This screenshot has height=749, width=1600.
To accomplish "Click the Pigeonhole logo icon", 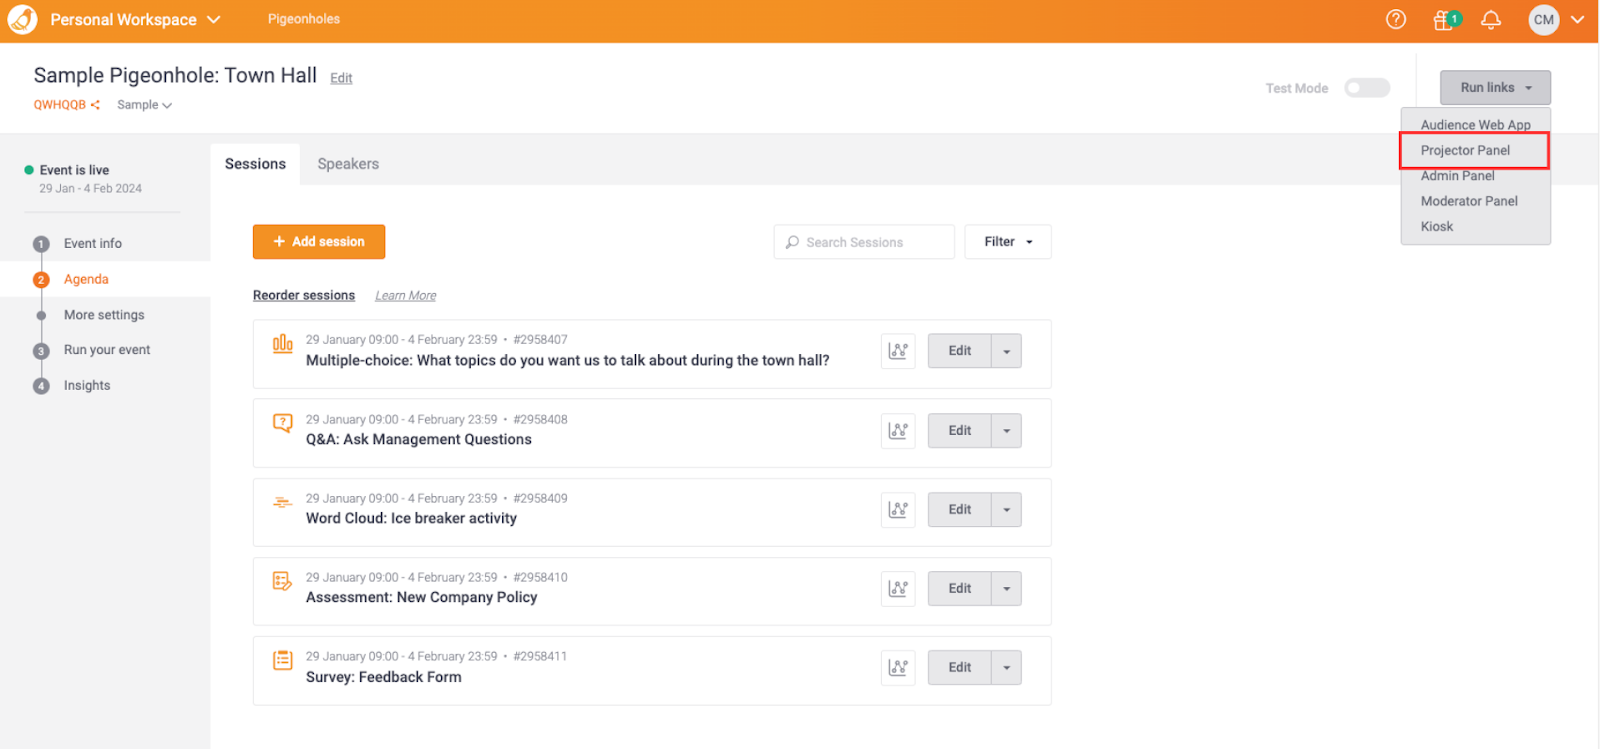I will point(22,20).
